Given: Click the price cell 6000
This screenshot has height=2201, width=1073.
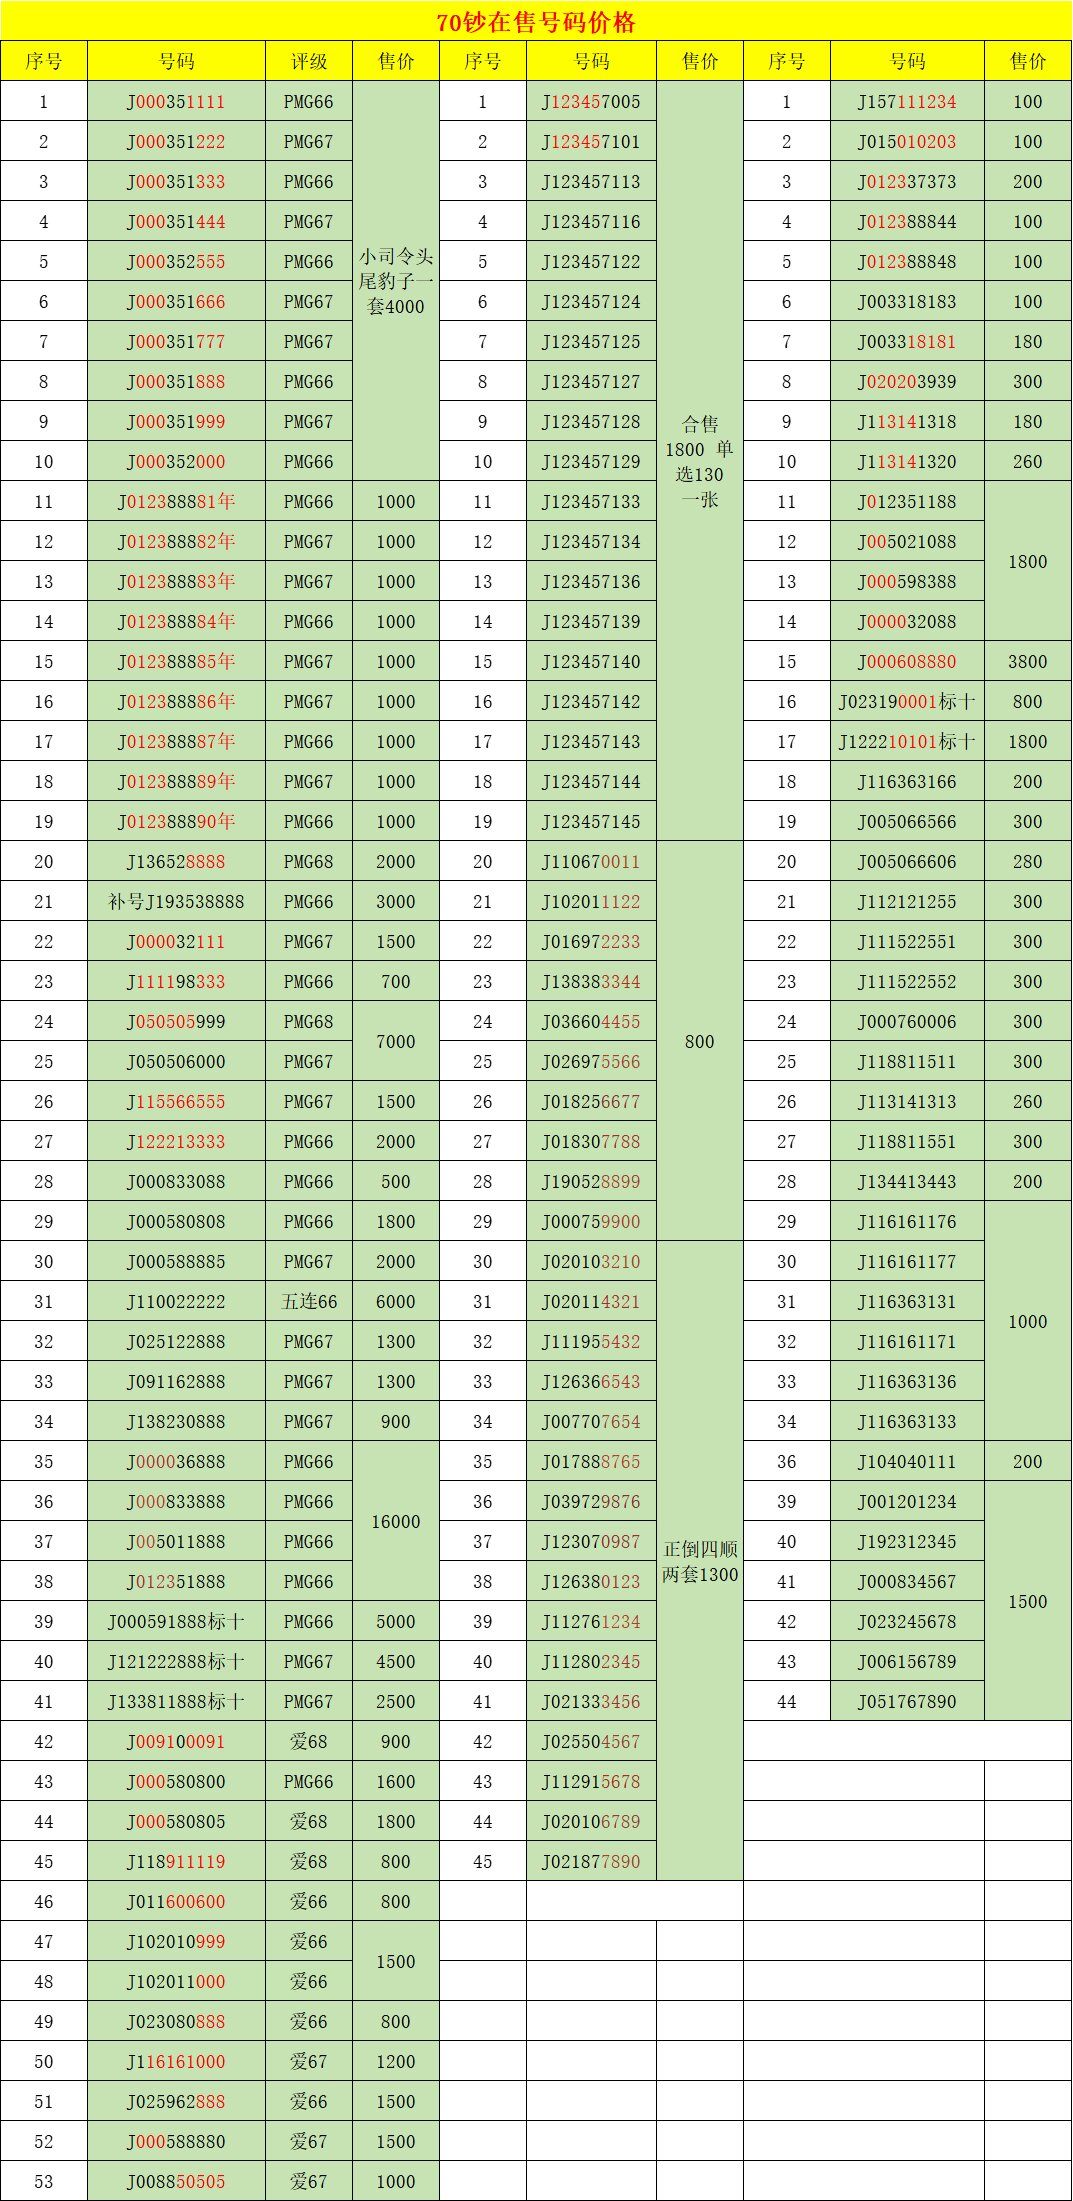Looking at the screenshot, I should [396, 1302].
